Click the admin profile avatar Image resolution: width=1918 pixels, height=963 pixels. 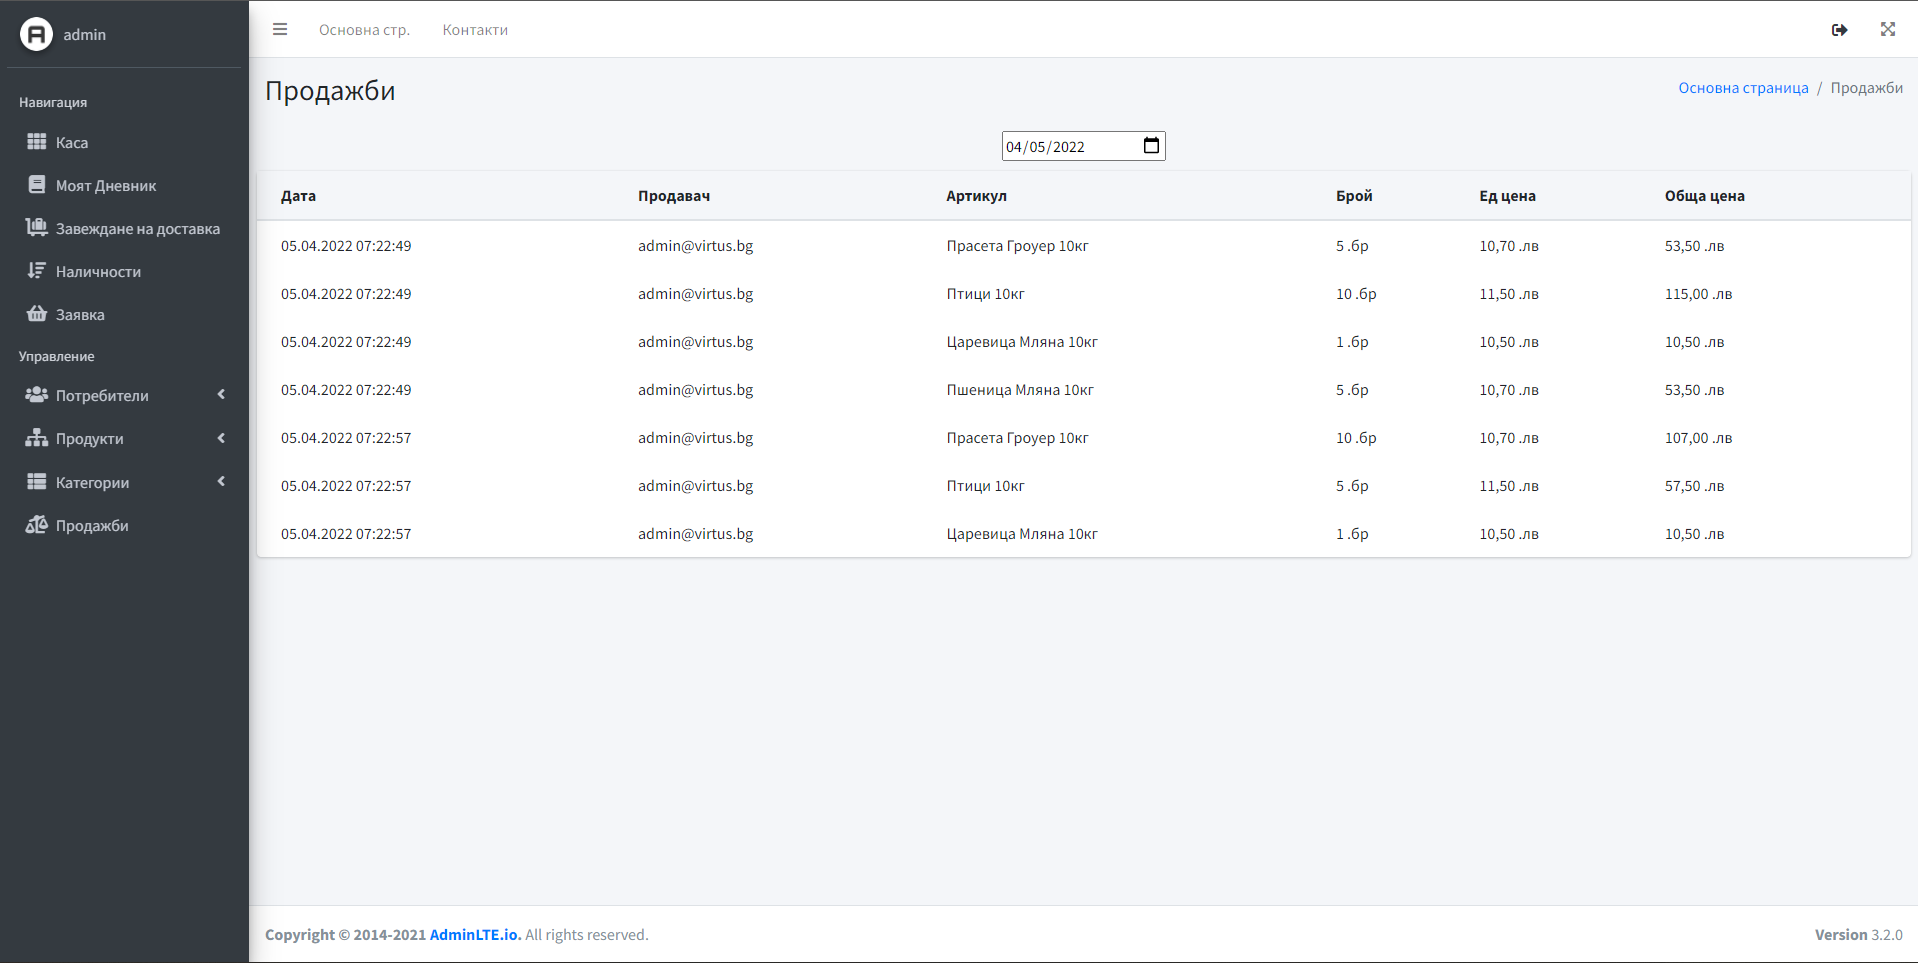click(36, 34)
